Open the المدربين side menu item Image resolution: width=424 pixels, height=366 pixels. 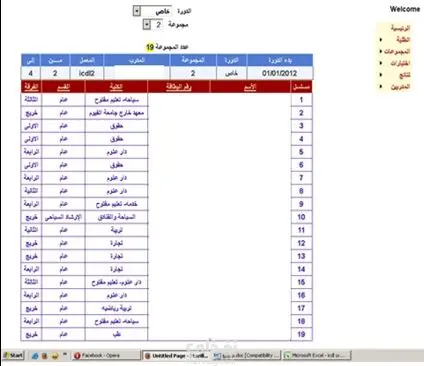point(400,87)
